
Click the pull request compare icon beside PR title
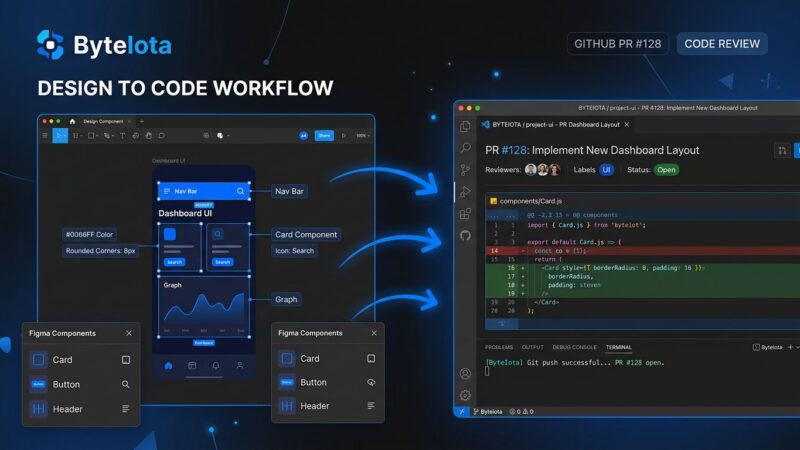click(782, 151)
